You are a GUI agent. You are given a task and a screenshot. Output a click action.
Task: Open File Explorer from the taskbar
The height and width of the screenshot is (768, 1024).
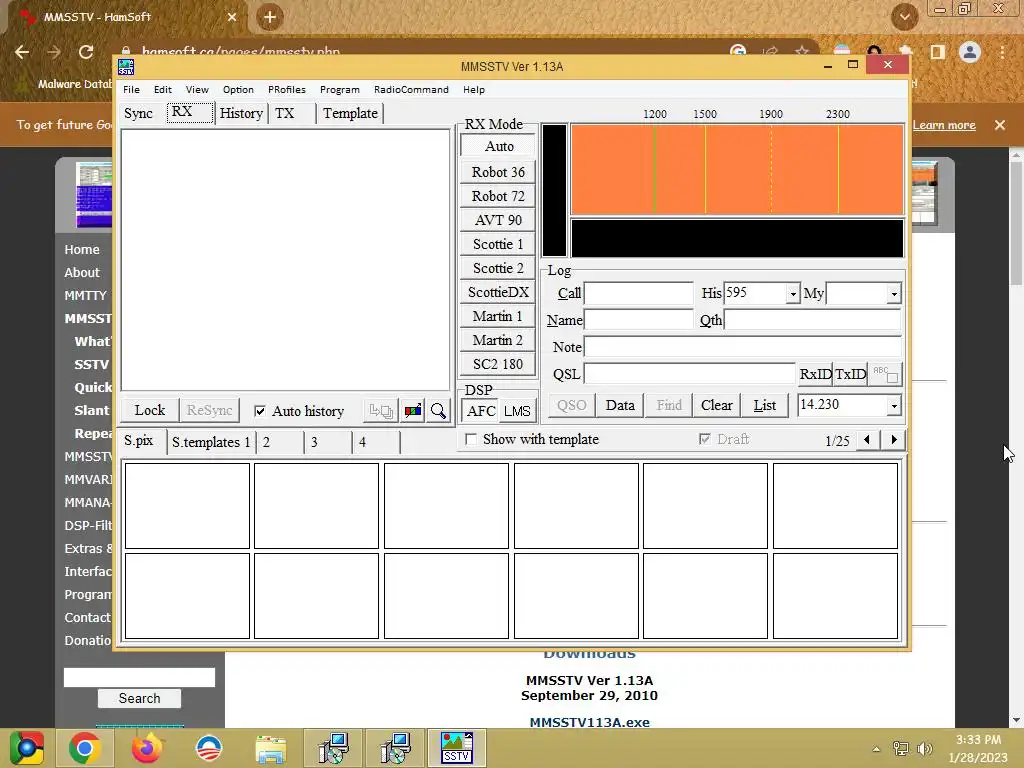(270, 748)
